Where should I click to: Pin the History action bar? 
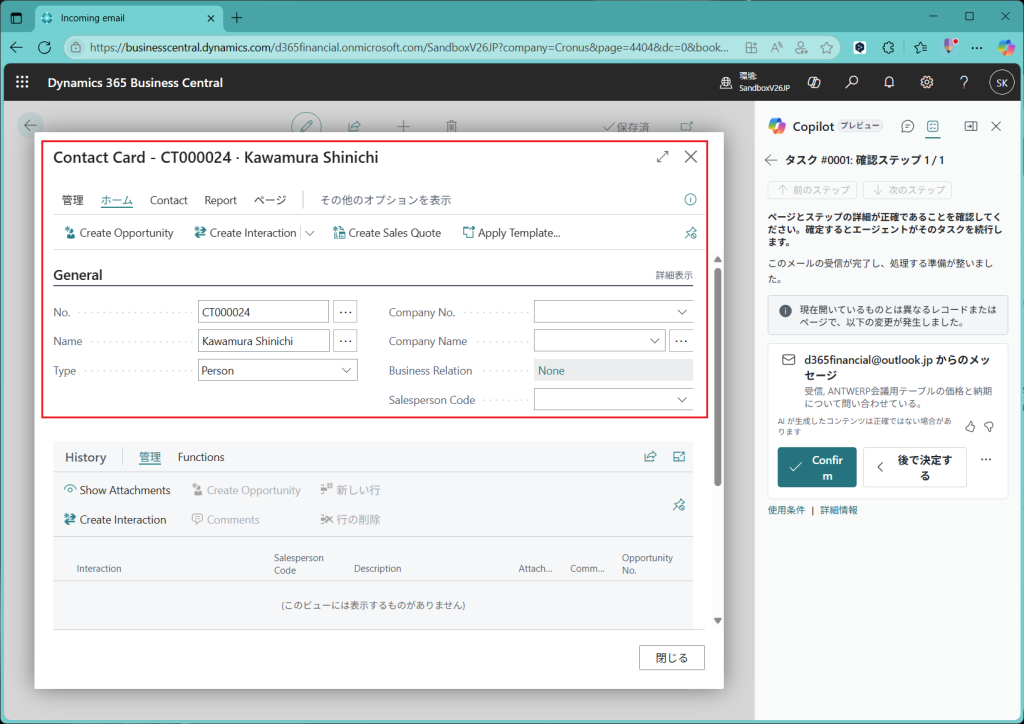679,505
